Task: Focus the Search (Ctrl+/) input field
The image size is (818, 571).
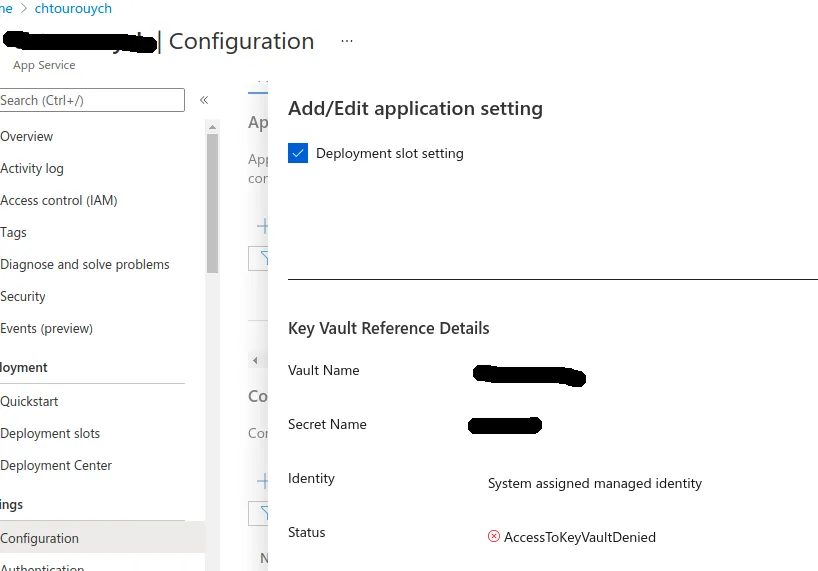Action: coord(90,100)
